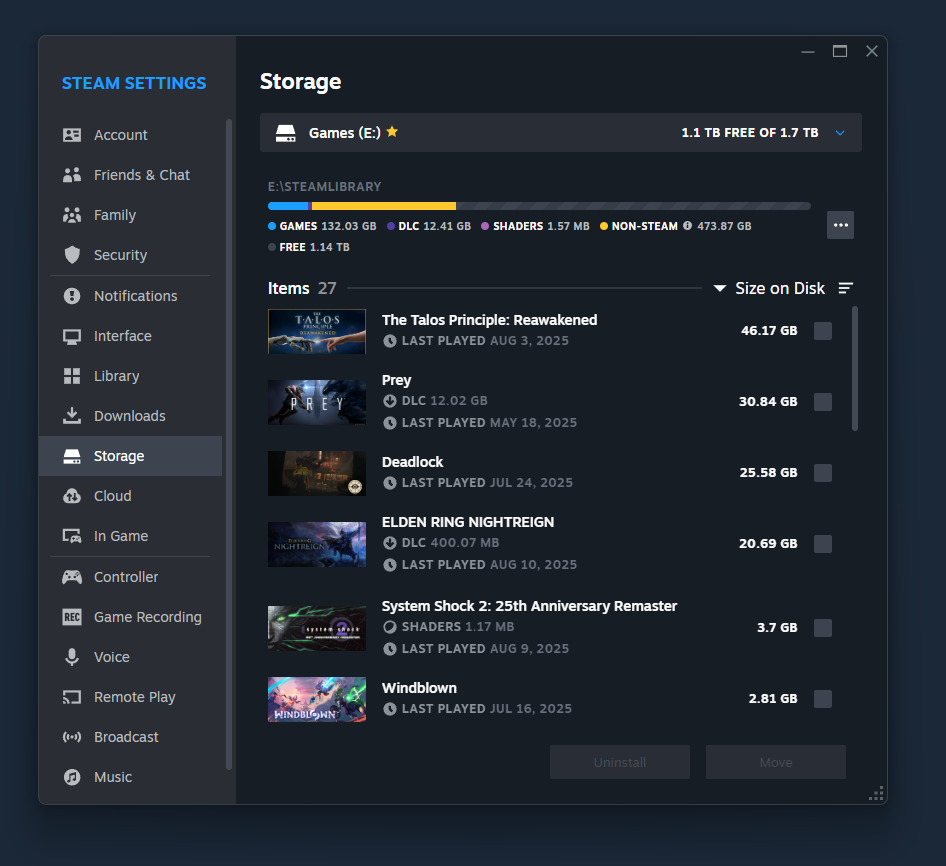Viewport: 946px width, 866px height.
Task: Click the '46.17 GB' size value
Action: (769, 331)
